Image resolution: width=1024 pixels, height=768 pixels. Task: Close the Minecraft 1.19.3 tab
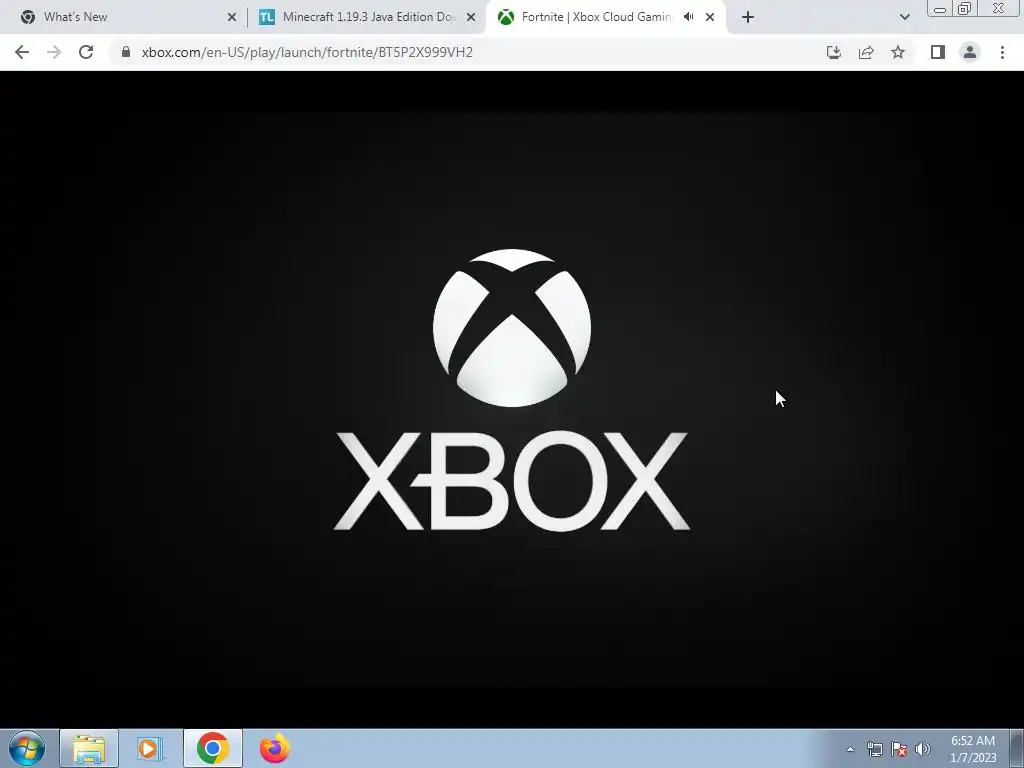coord(471,18)
